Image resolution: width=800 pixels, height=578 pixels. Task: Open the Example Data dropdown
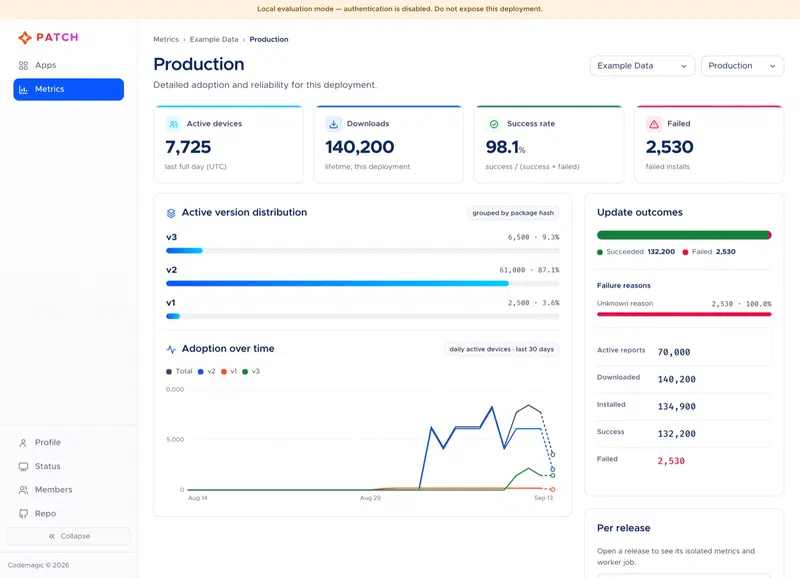[642, 66]
